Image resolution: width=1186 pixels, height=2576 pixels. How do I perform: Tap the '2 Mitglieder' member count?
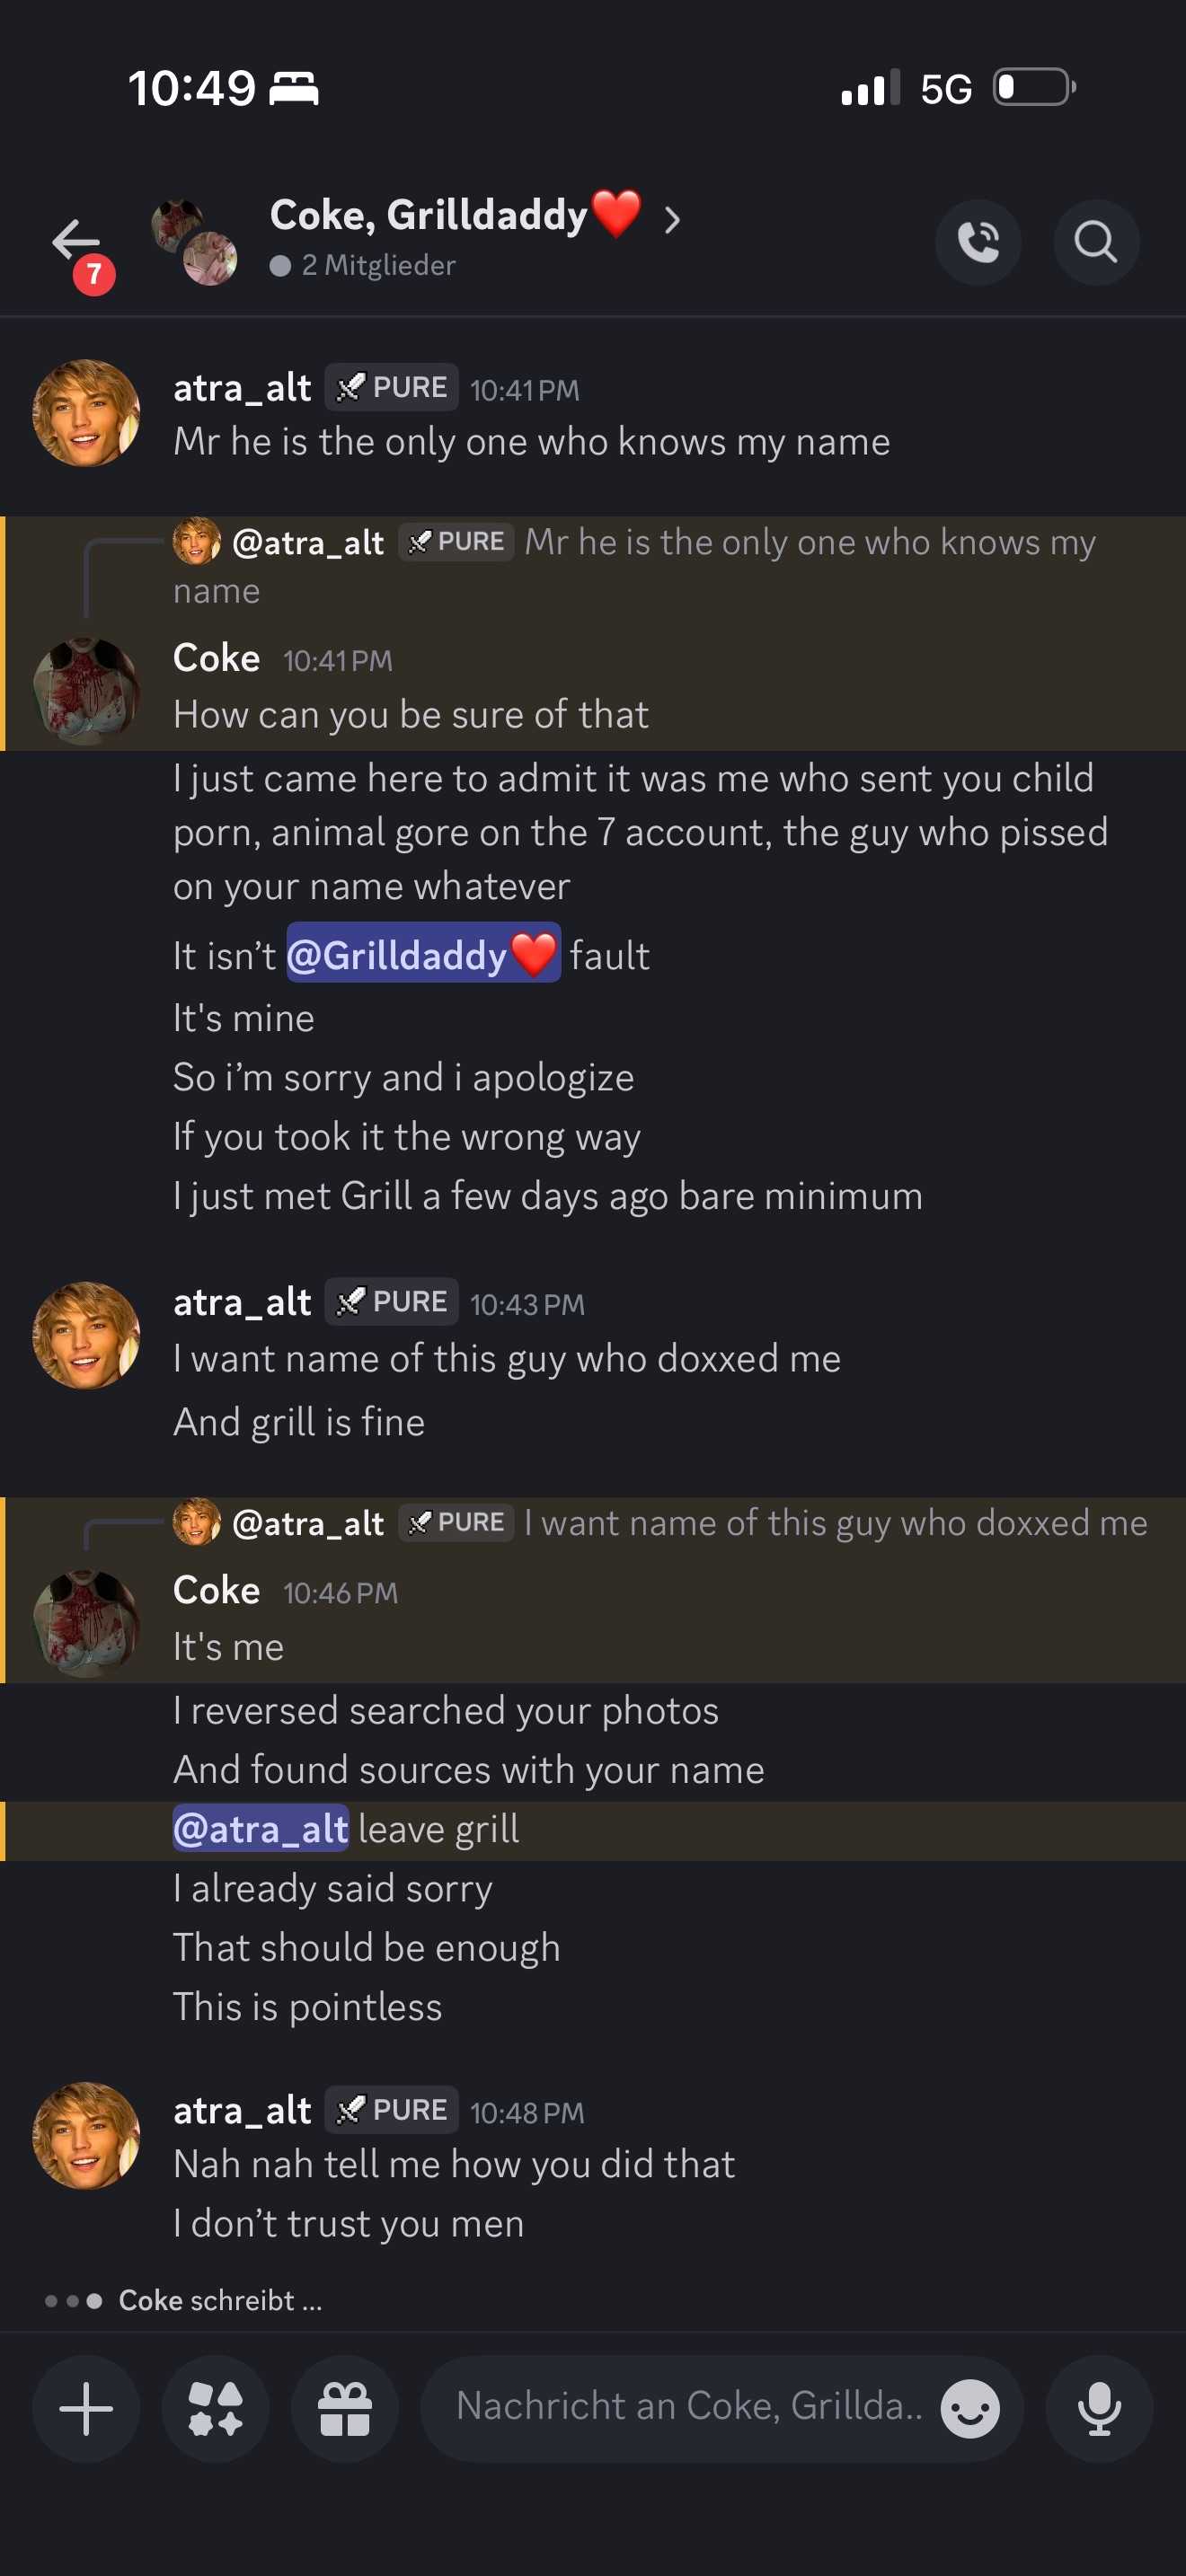[x=377, y=265]
